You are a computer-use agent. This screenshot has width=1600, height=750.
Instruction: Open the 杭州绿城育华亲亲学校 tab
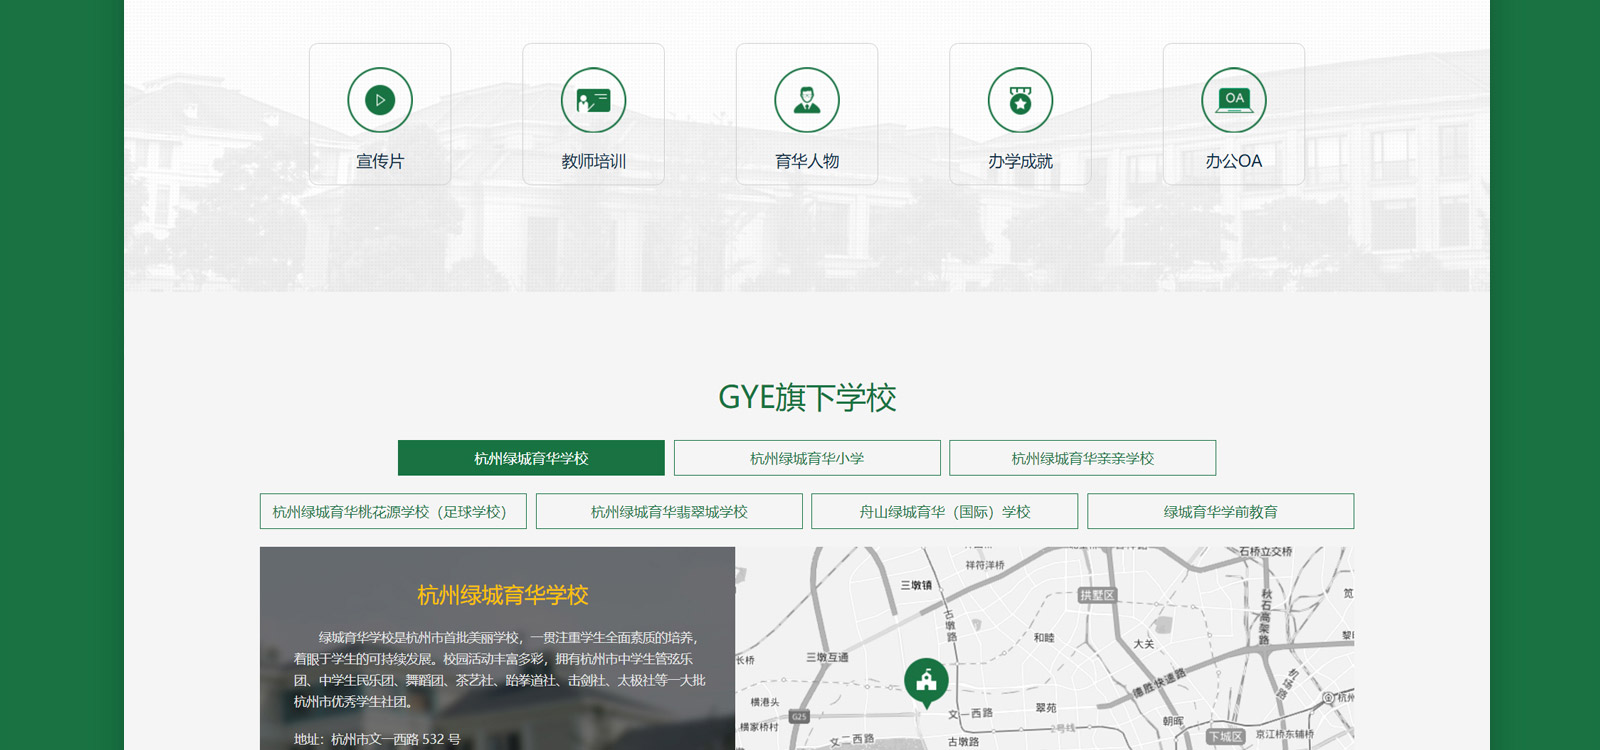point(1082,458)
